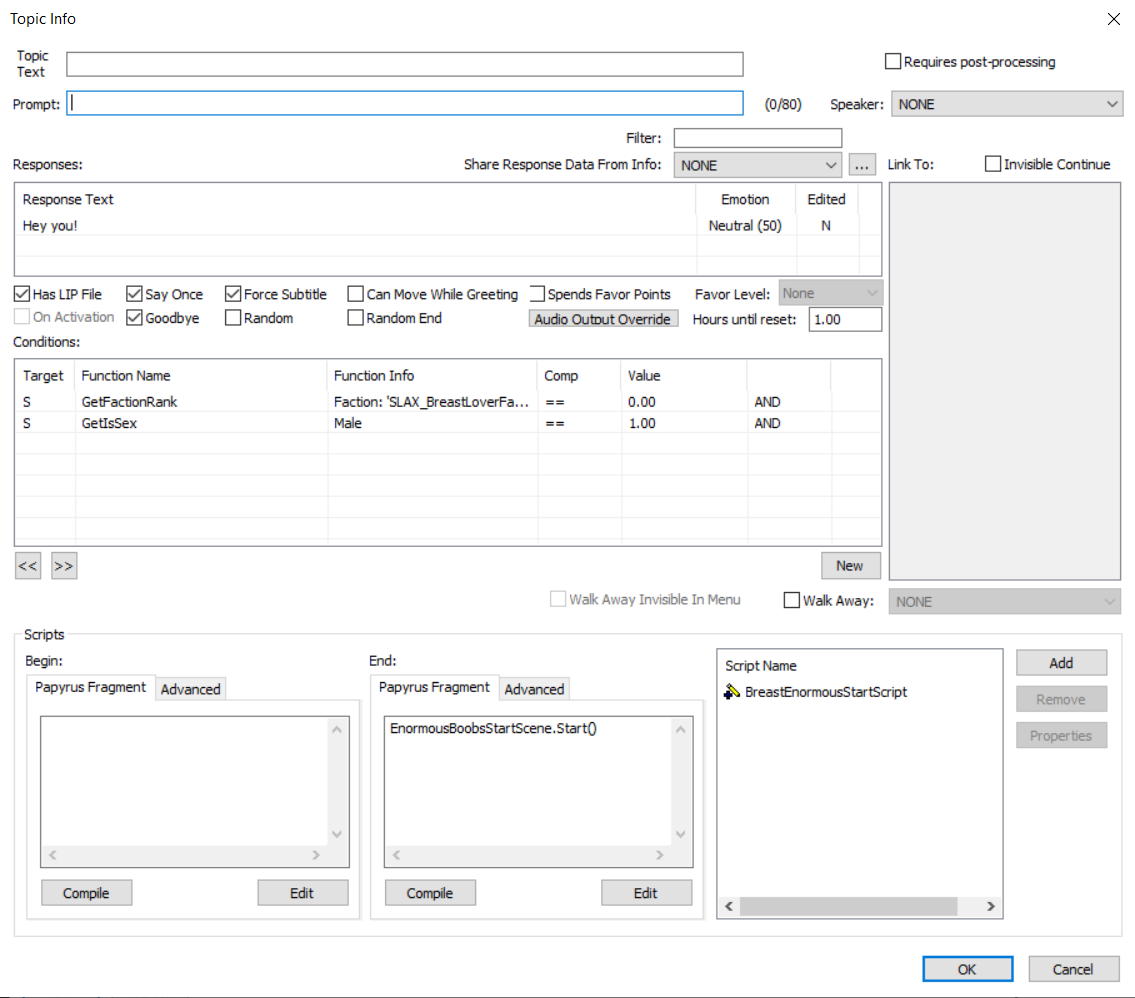
Task: Close the Topic Info dialog
Action: [1113, 19]
